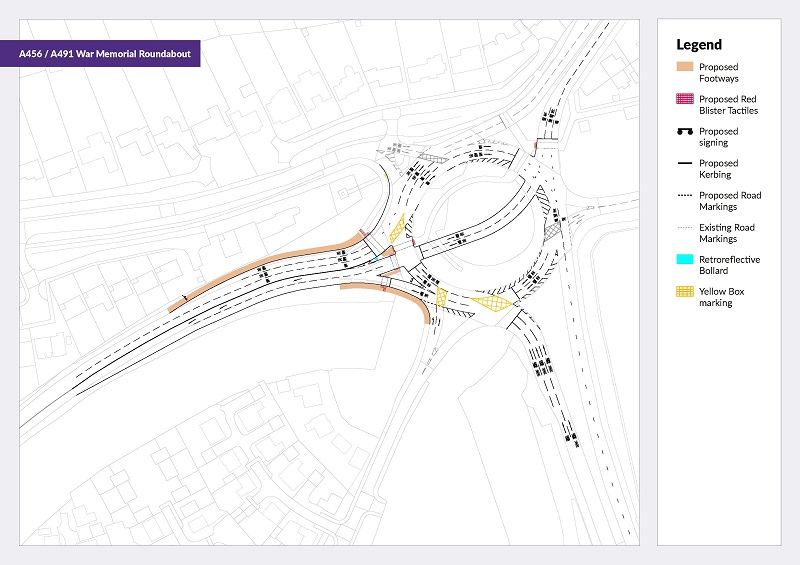The width and height of the screenshot is (800, 565).
Task: Click the 'Proposed Kerbing' legend label
Action: coord(718,169)
